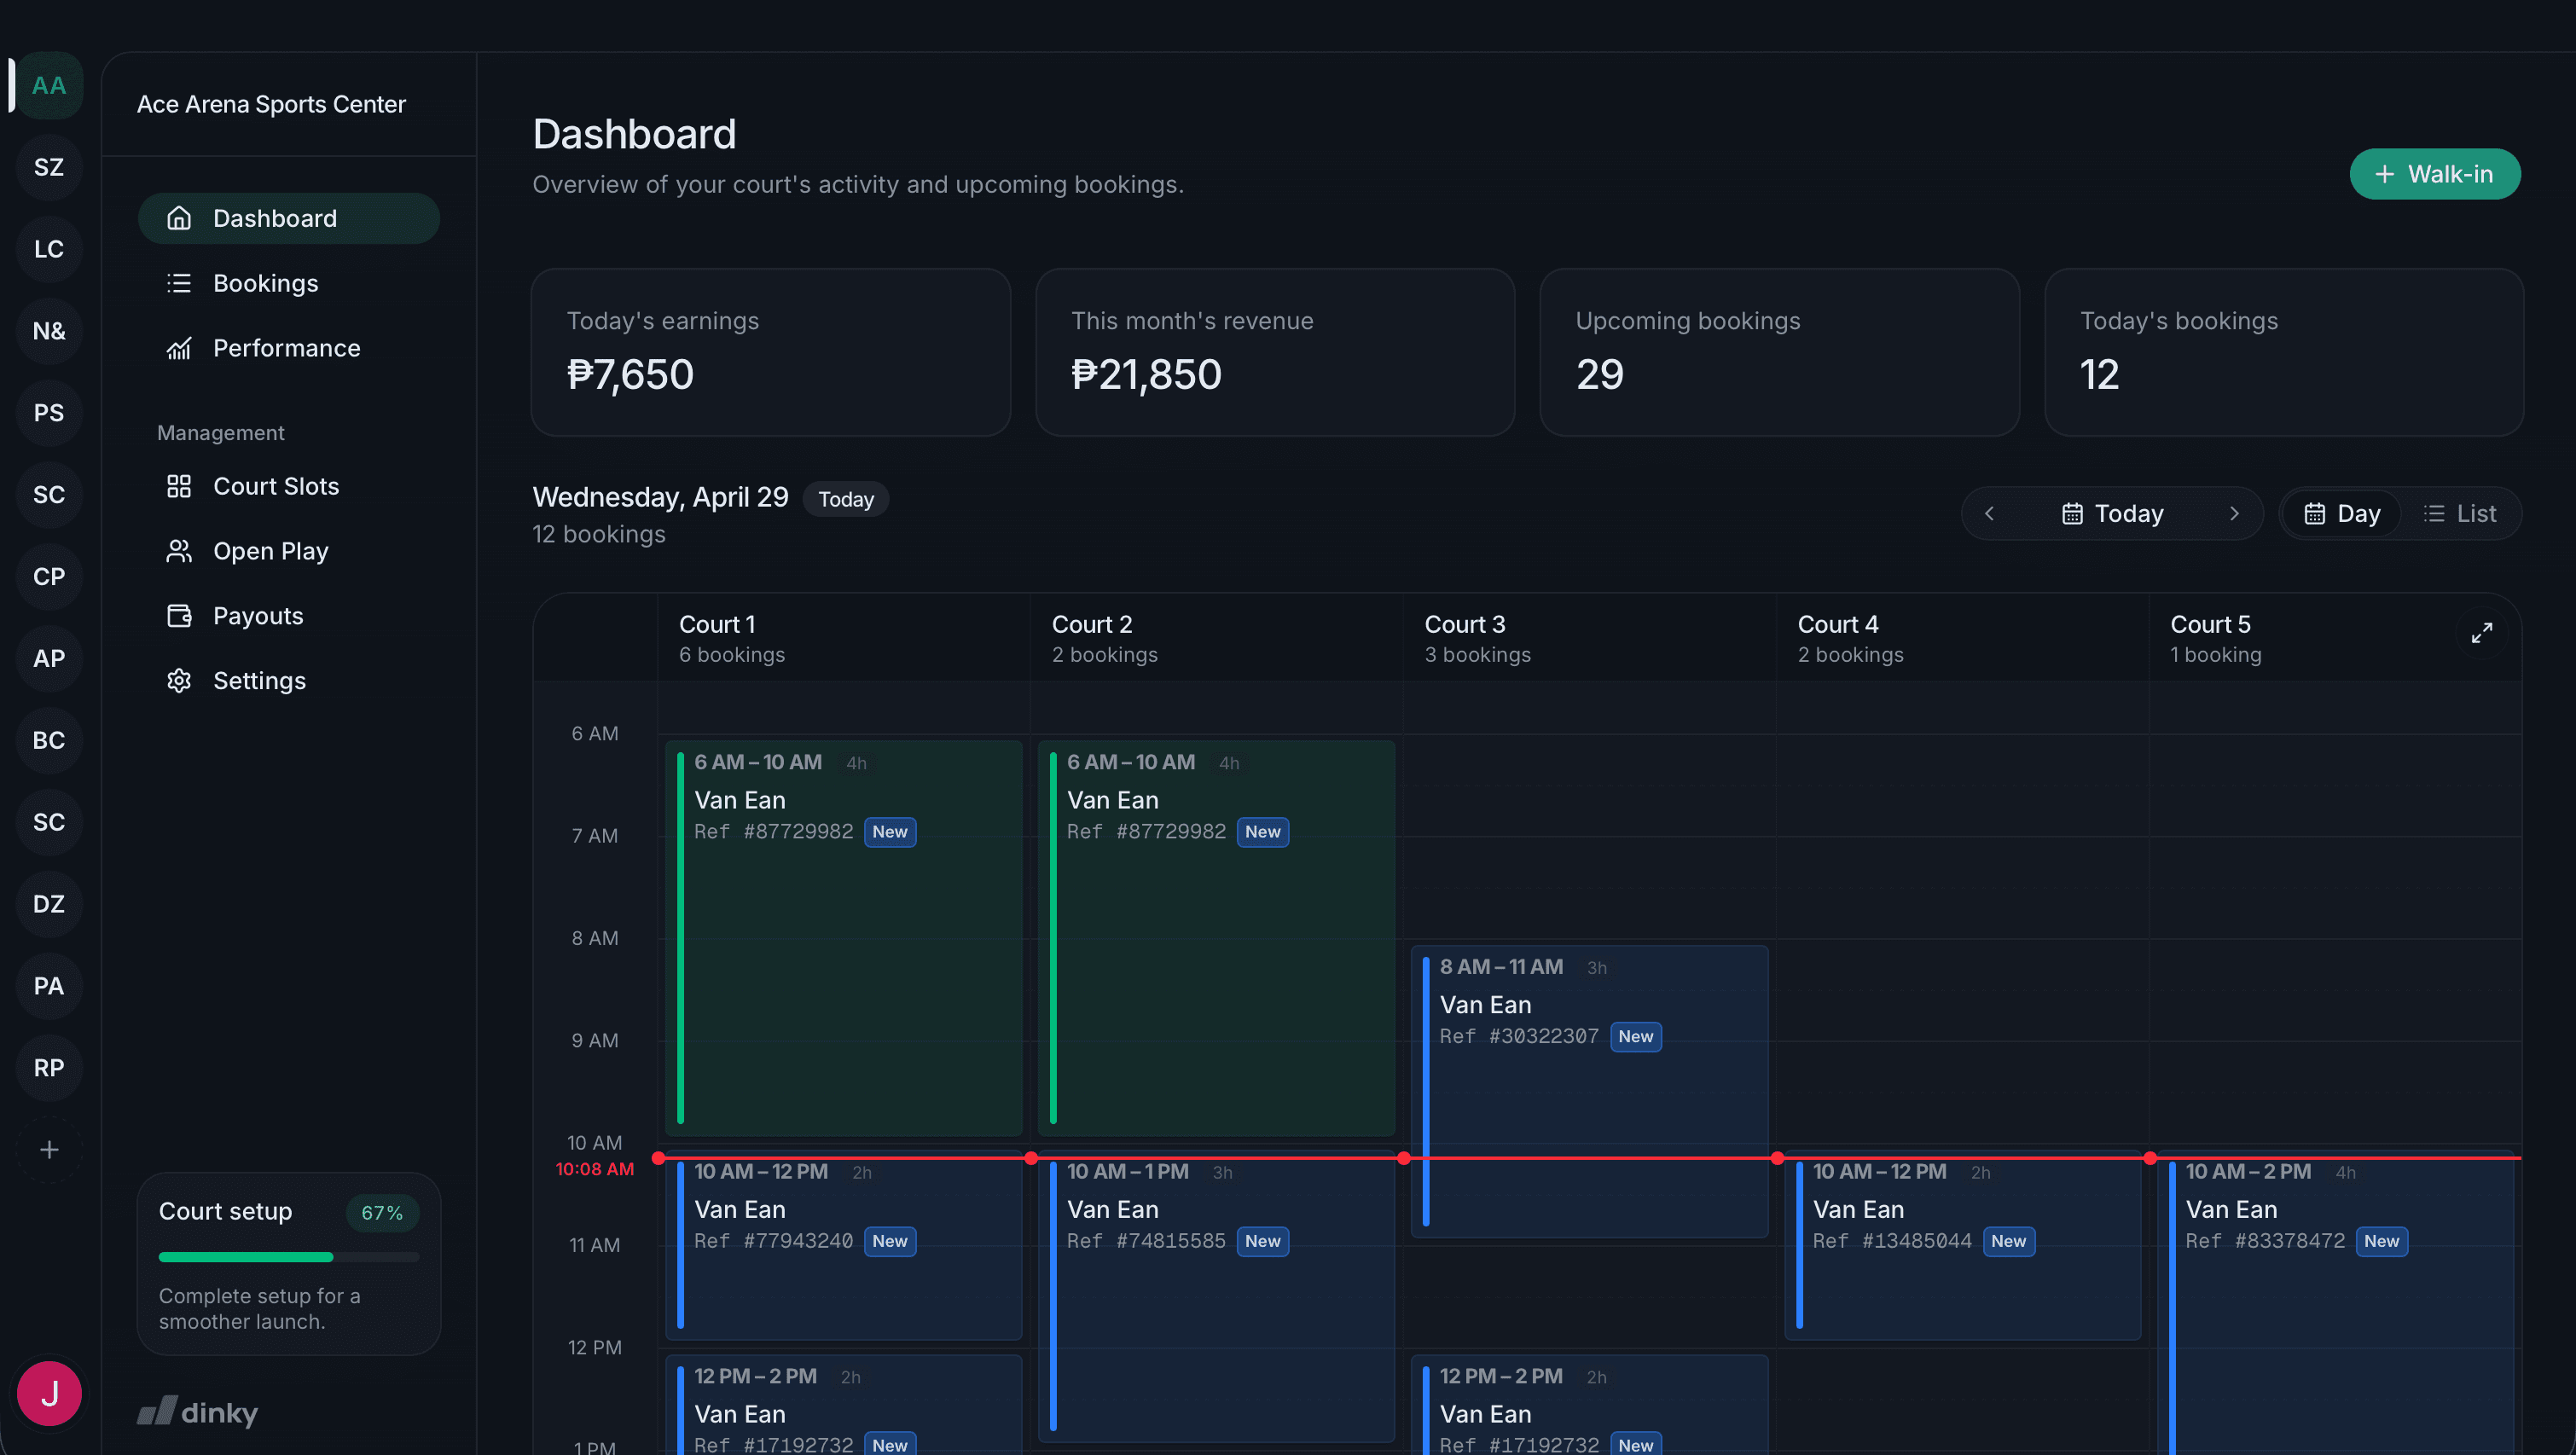Switch to the PA workspace
Screen dimensions: 2576x1455
tap(49, 987)
